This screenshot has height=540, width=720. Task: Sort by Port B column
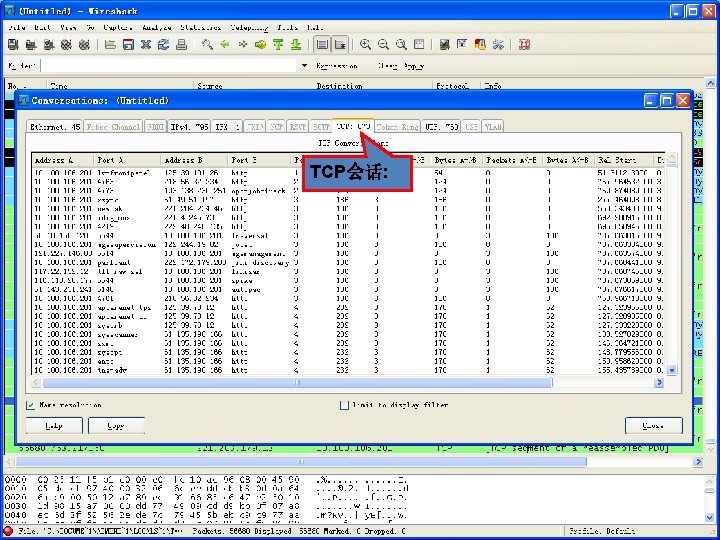260,160
